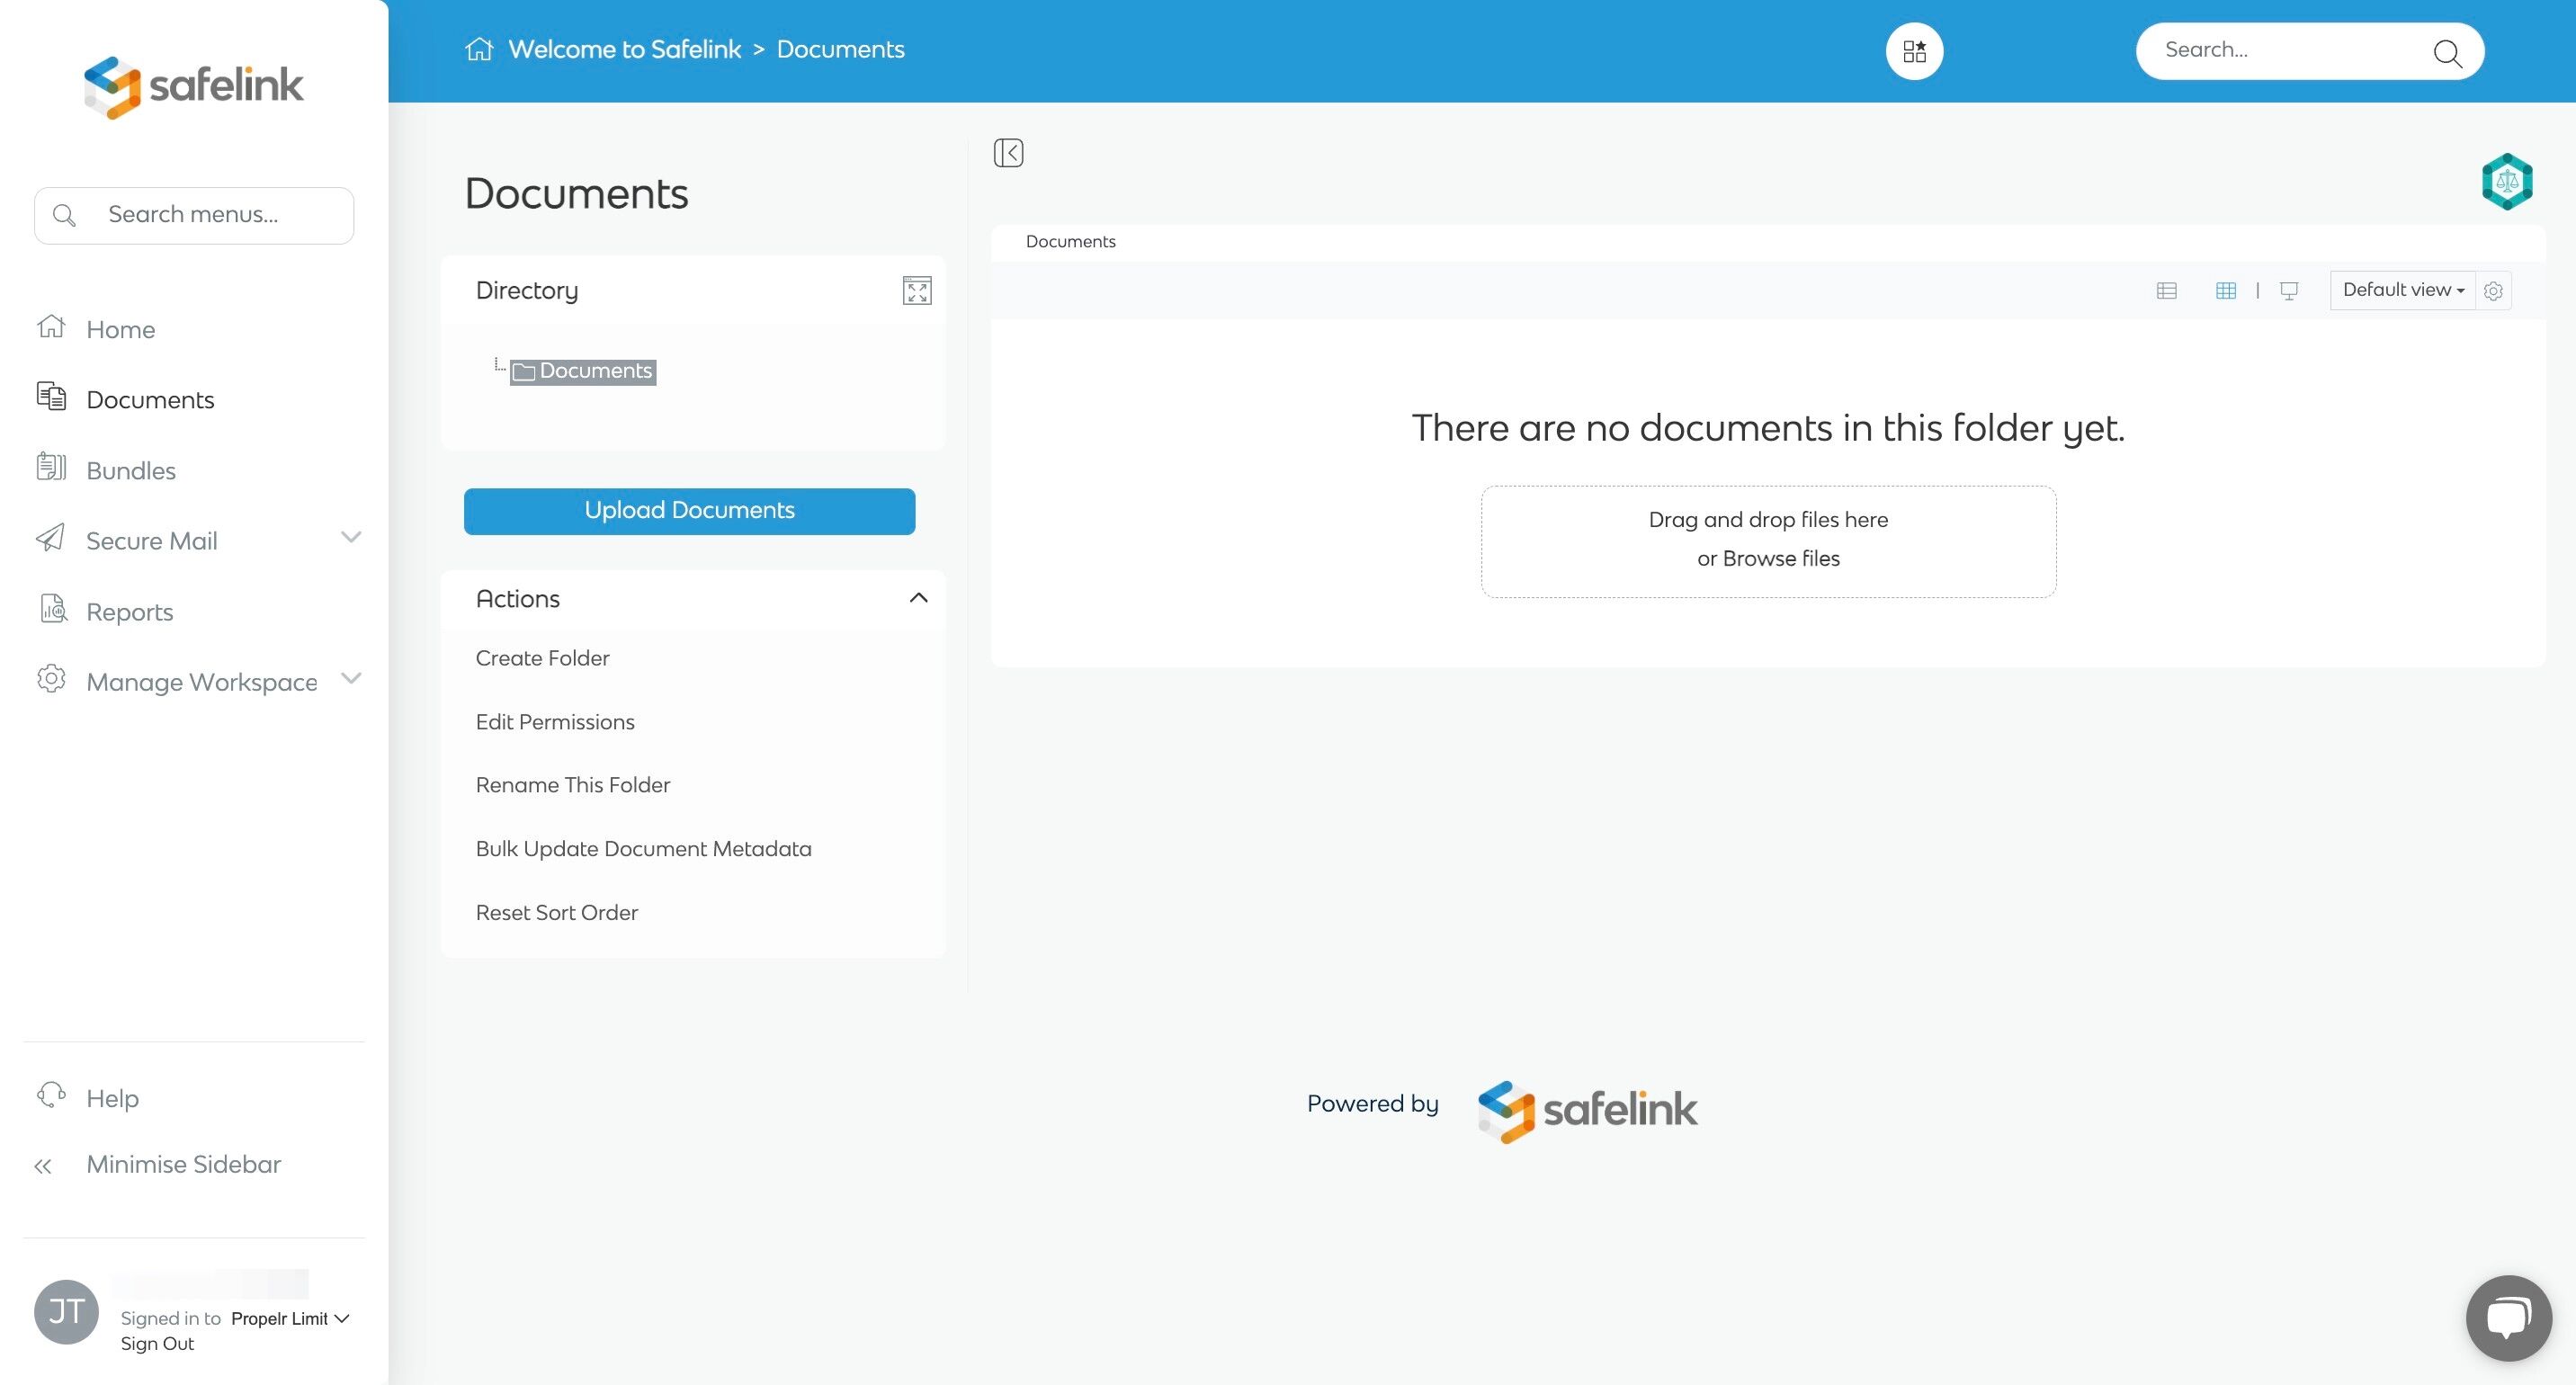2576x1385 pixels.
Task: Go to Home in sidebar
Action: point(120,330)
